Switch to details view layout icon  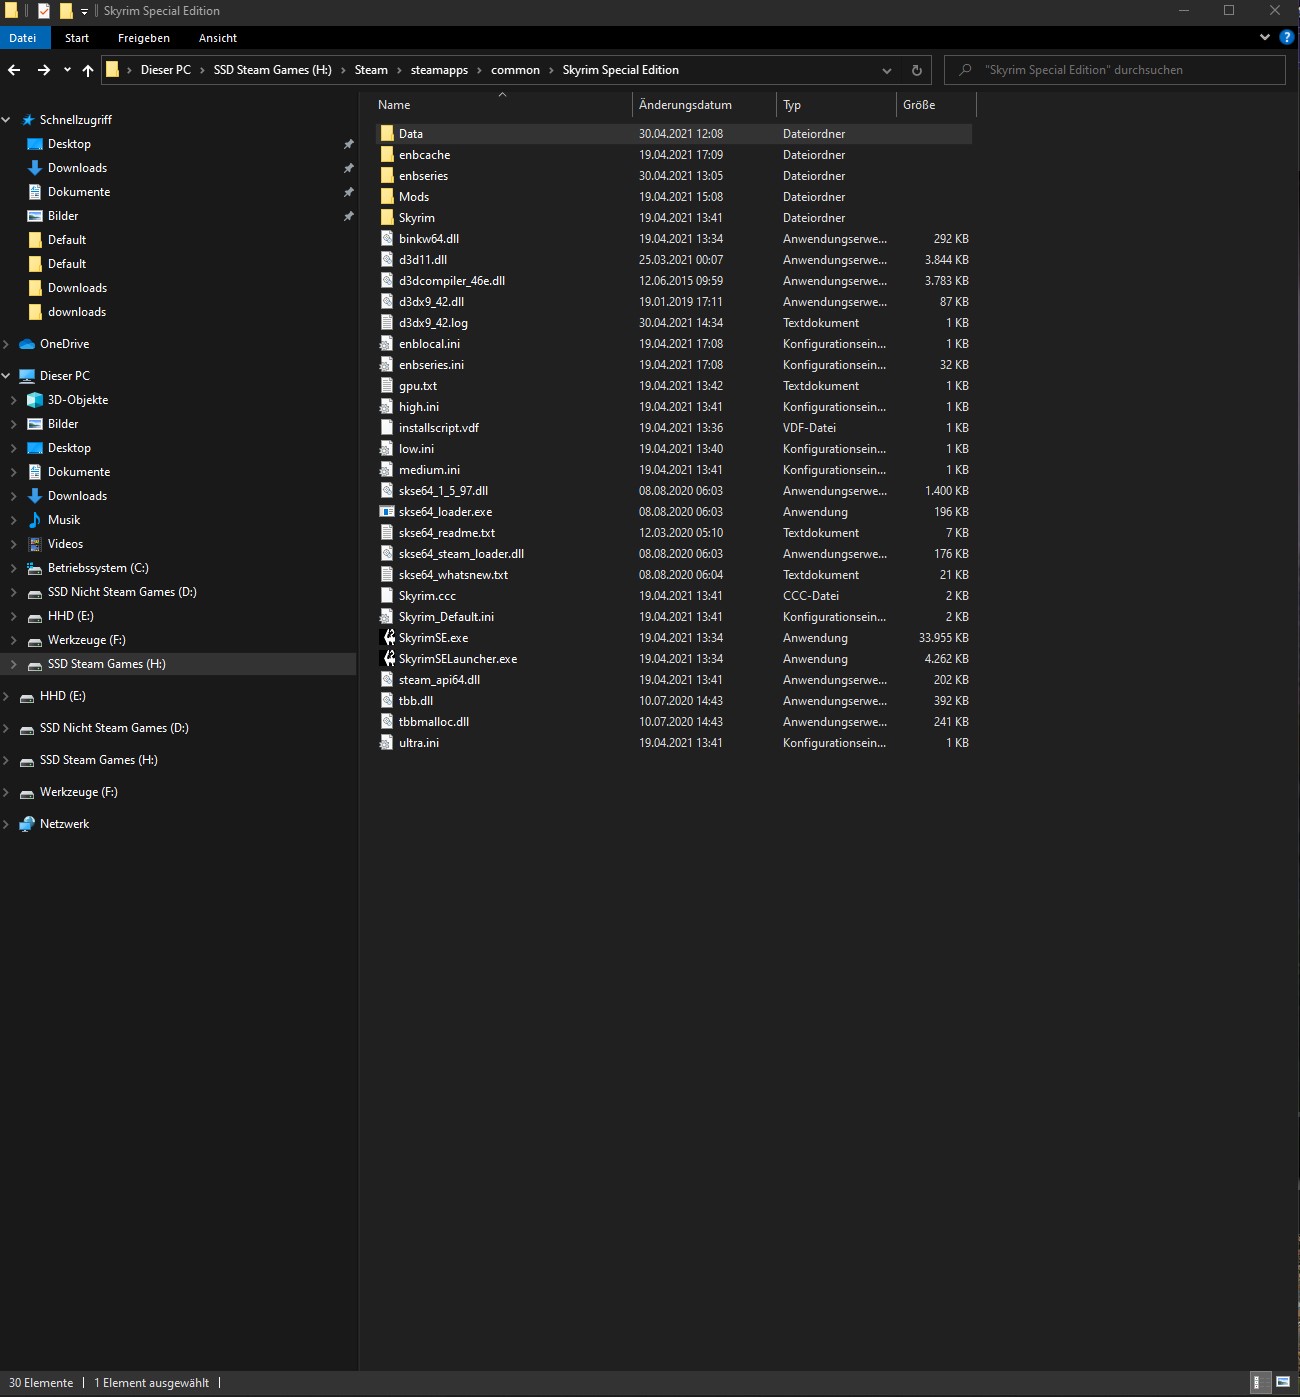pos(1261,1382)
